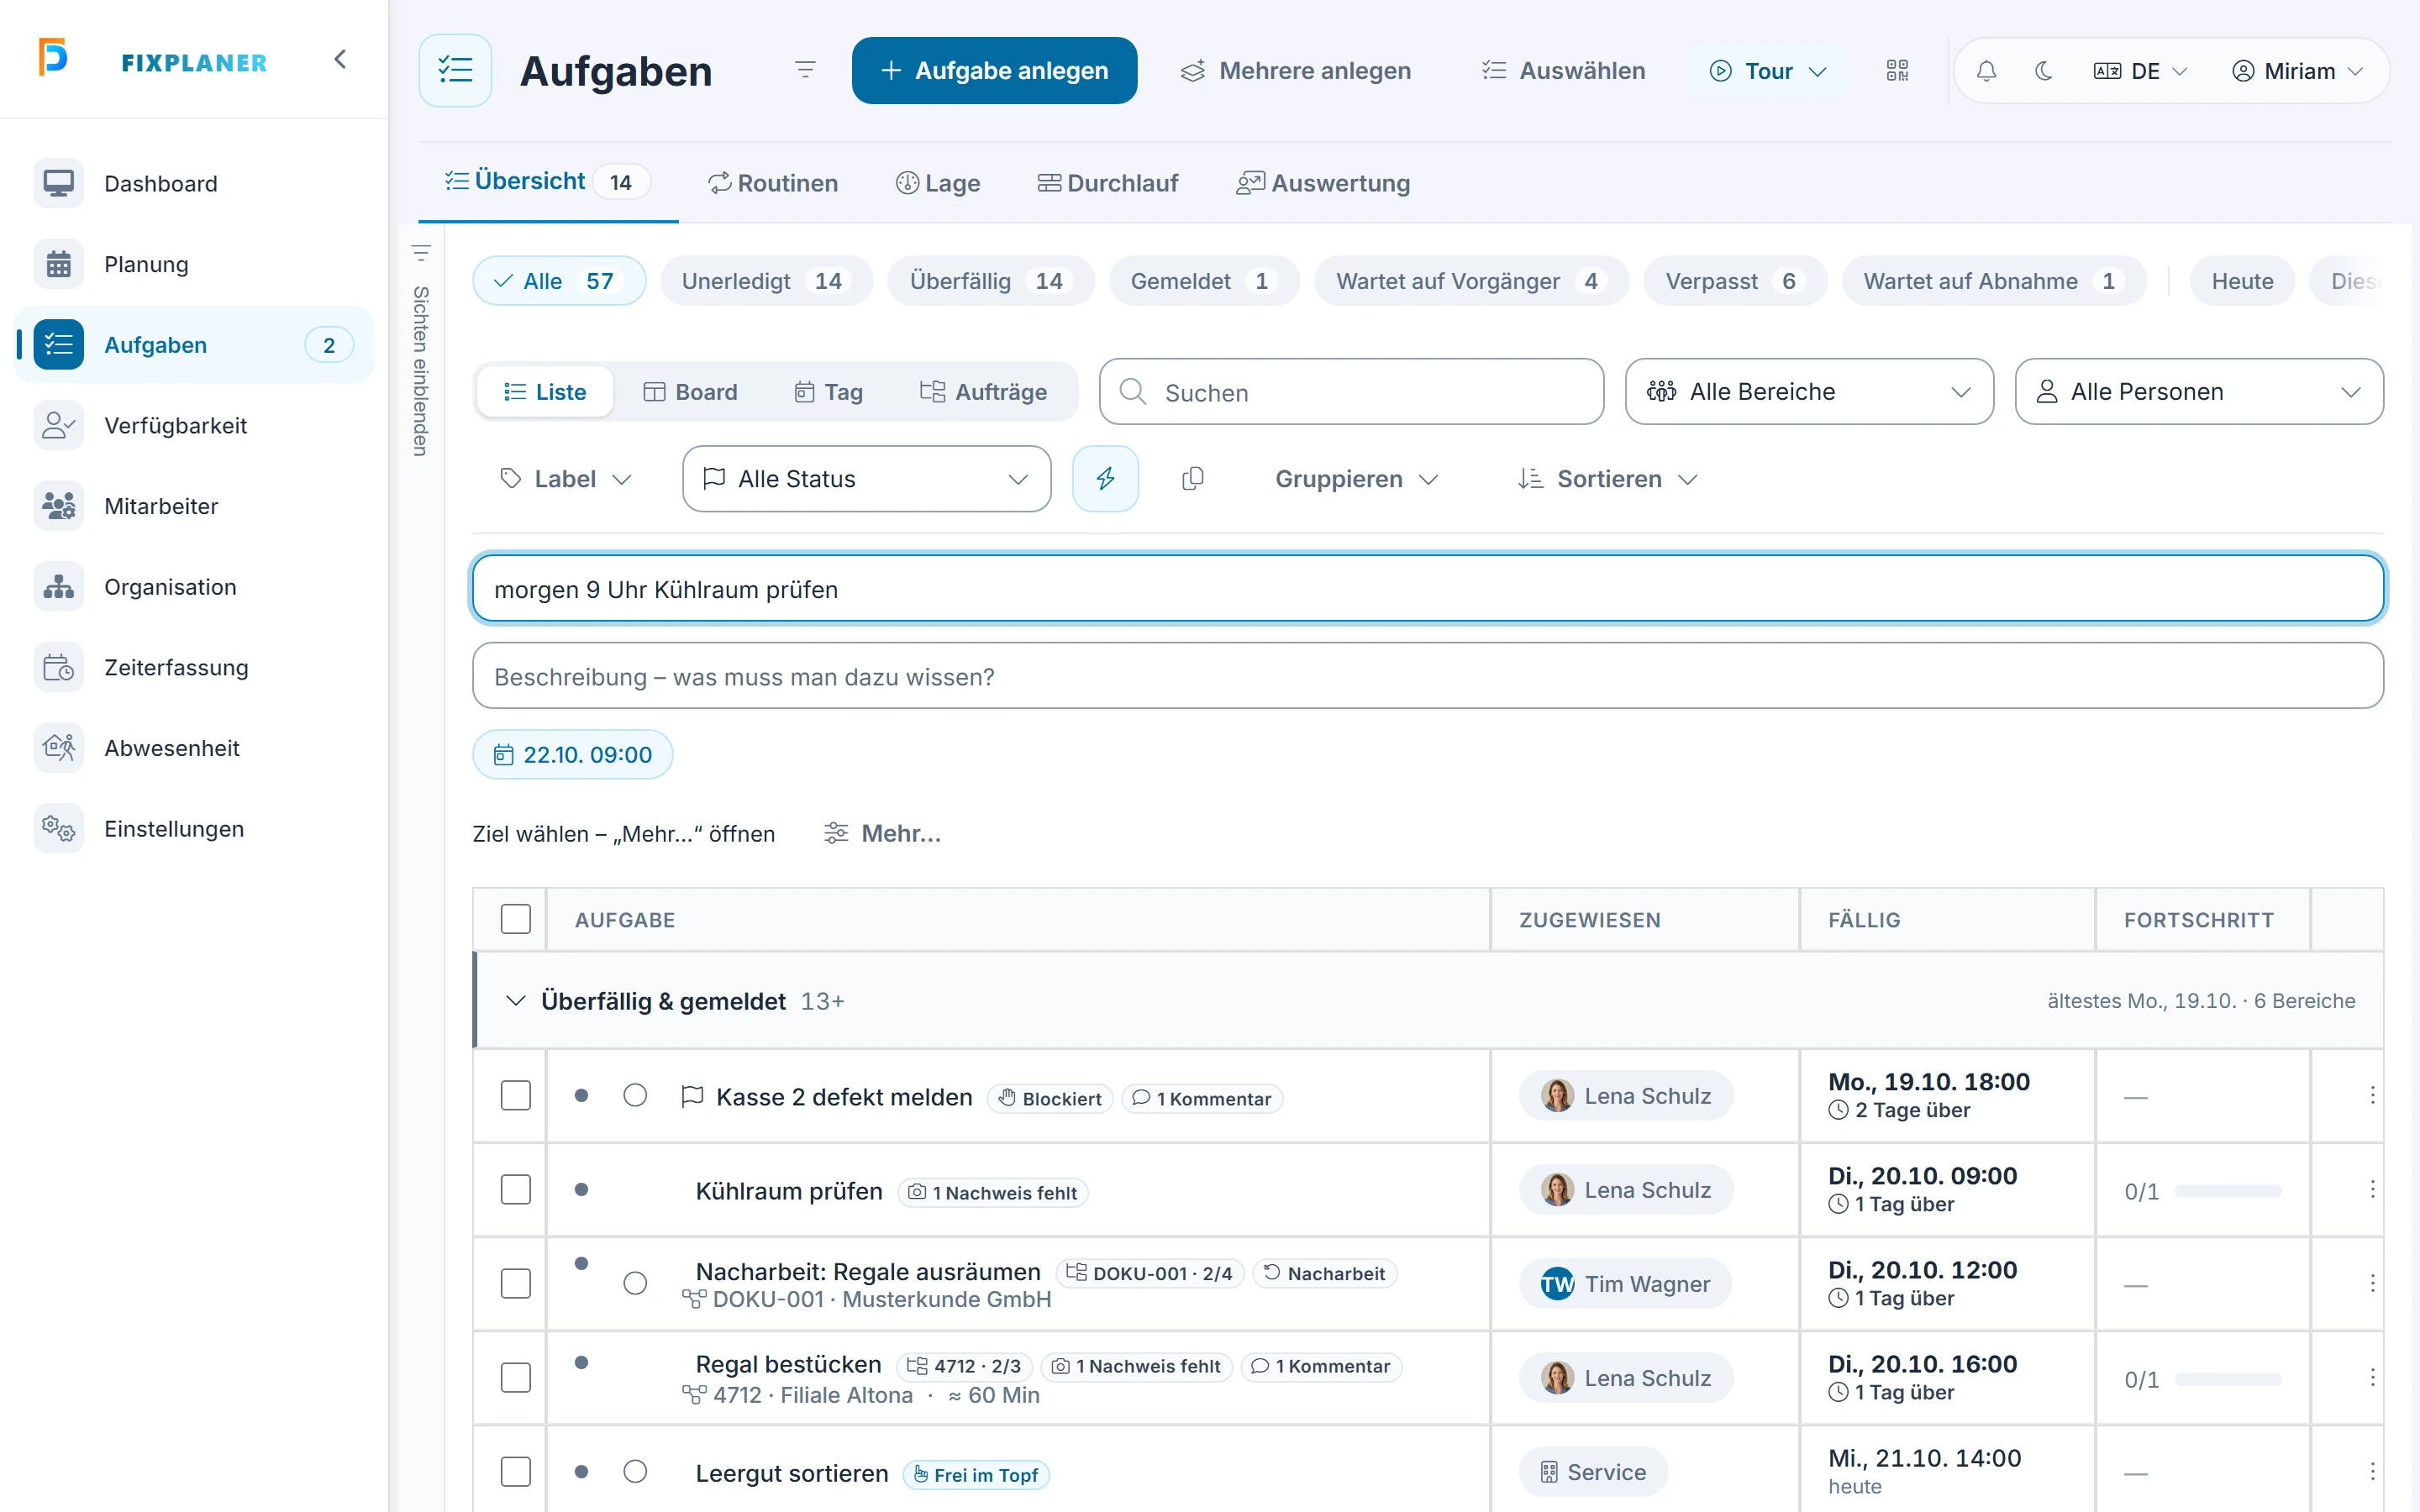The width and height of the screenshot is (2420, 1512).
Task: Open Einstellungen gear icon
Action: (x=59, y=829)
